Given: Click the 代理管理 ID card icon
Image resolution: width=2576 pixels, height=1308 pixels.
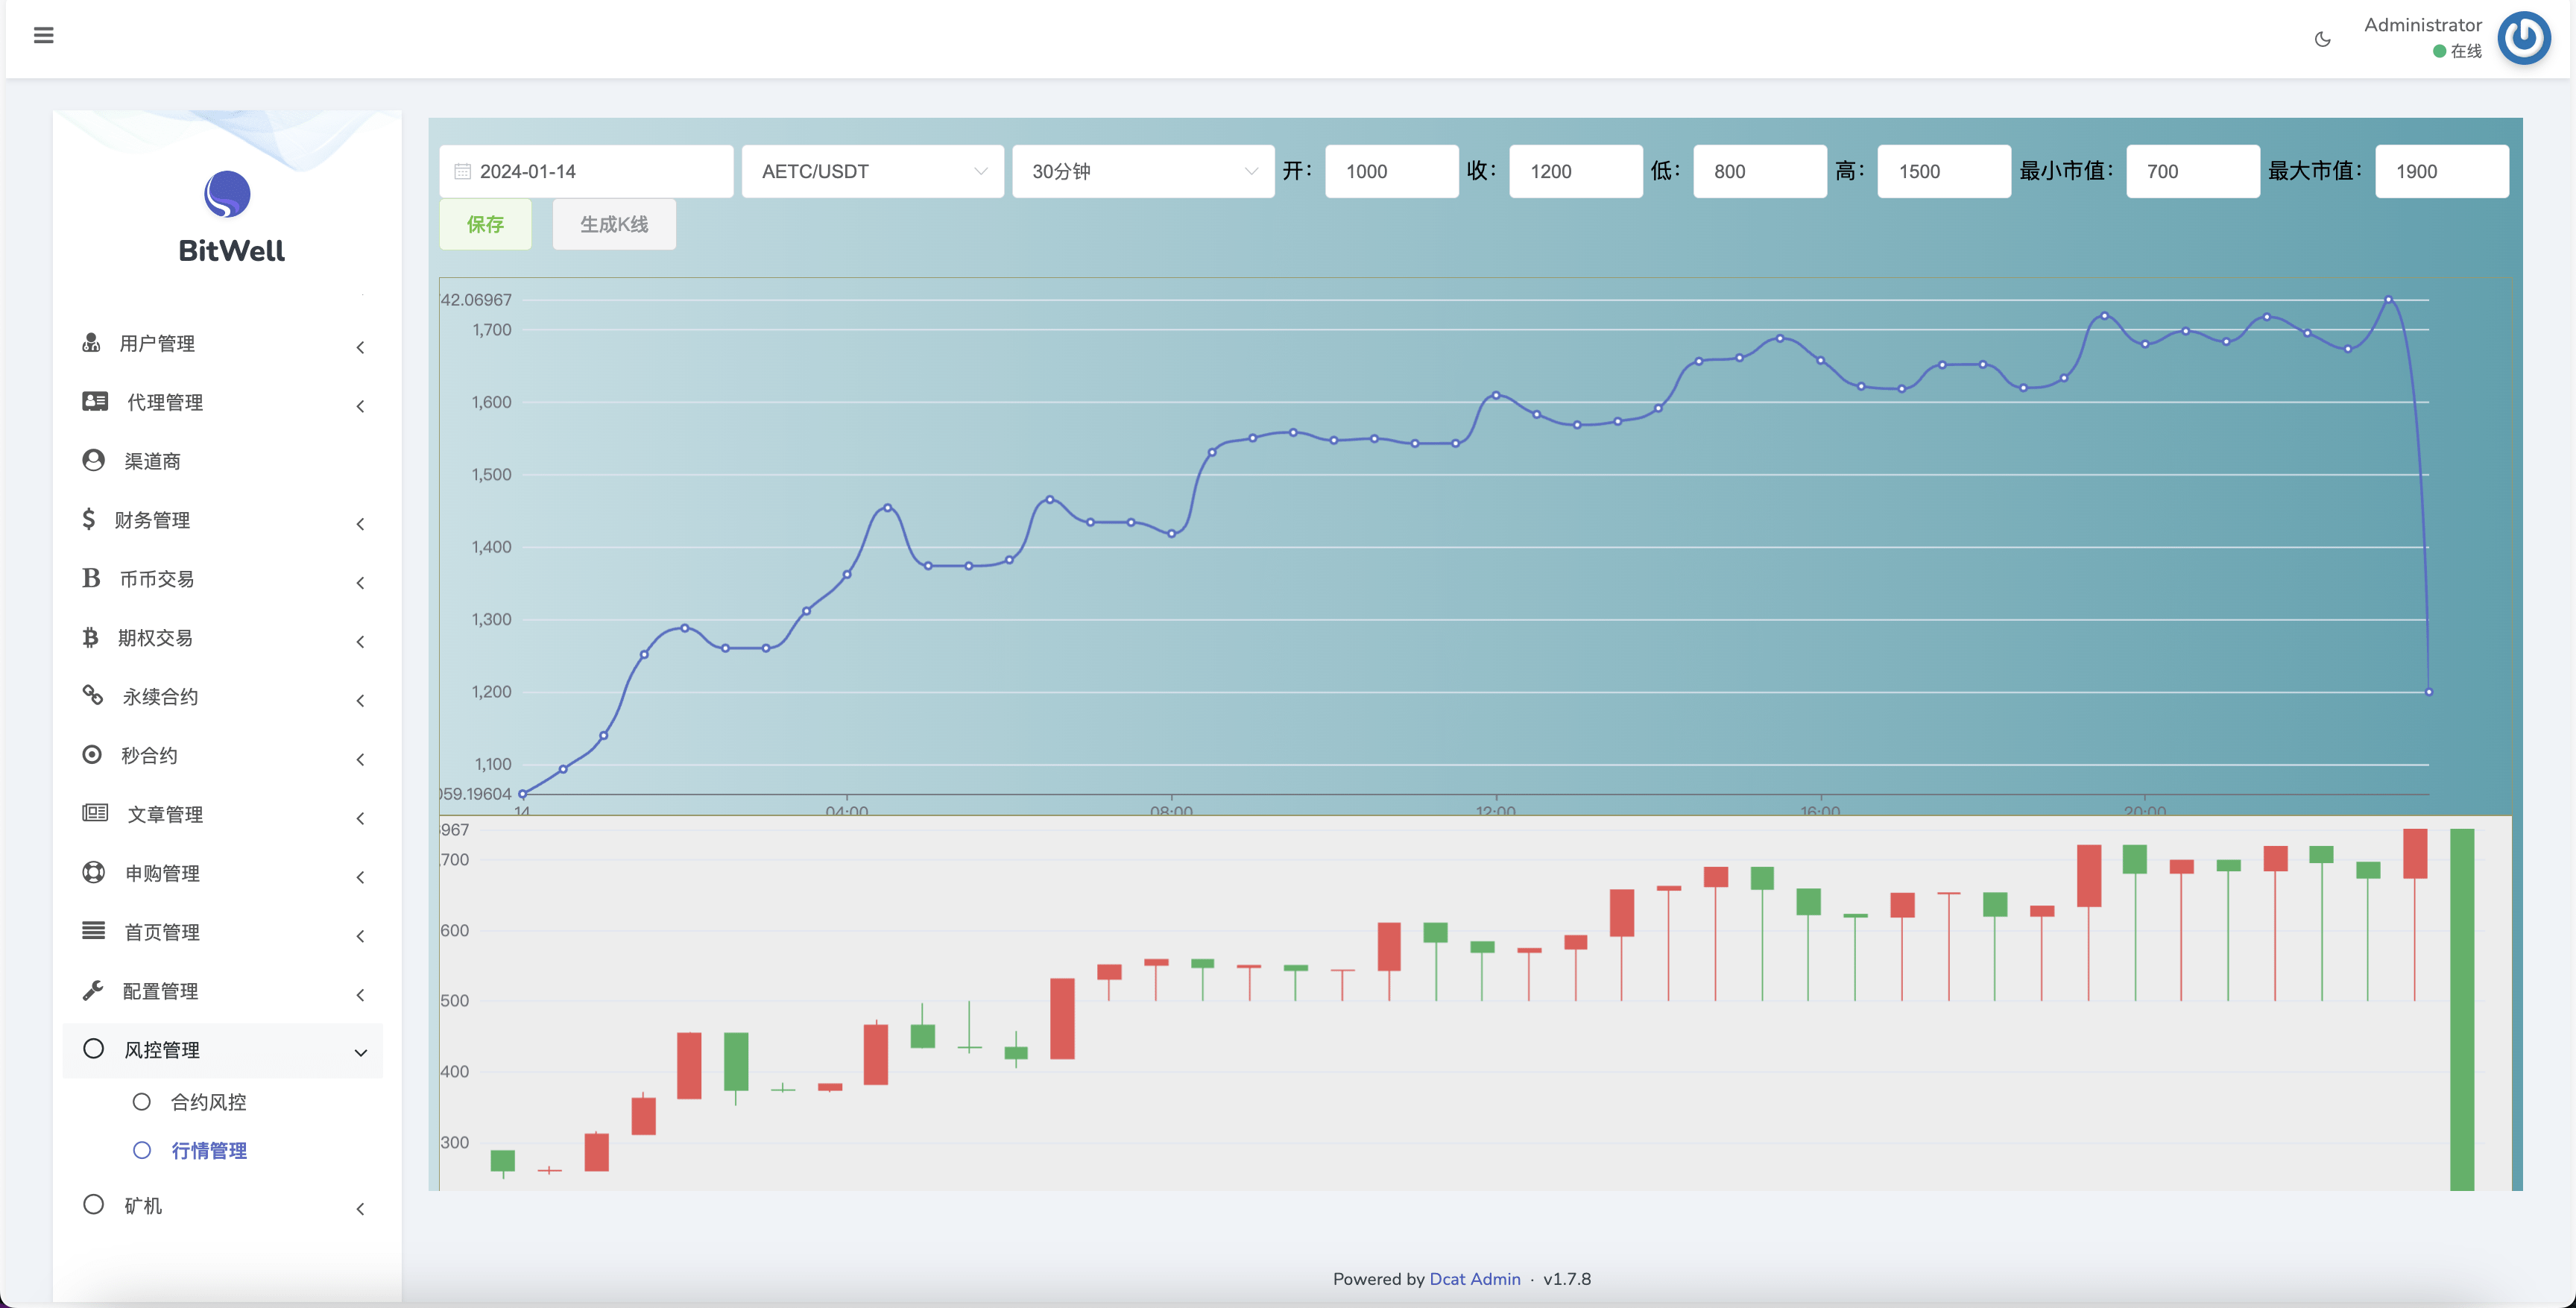Looking at the screenshot, I should pyautogui.click(x=95, y=401).
